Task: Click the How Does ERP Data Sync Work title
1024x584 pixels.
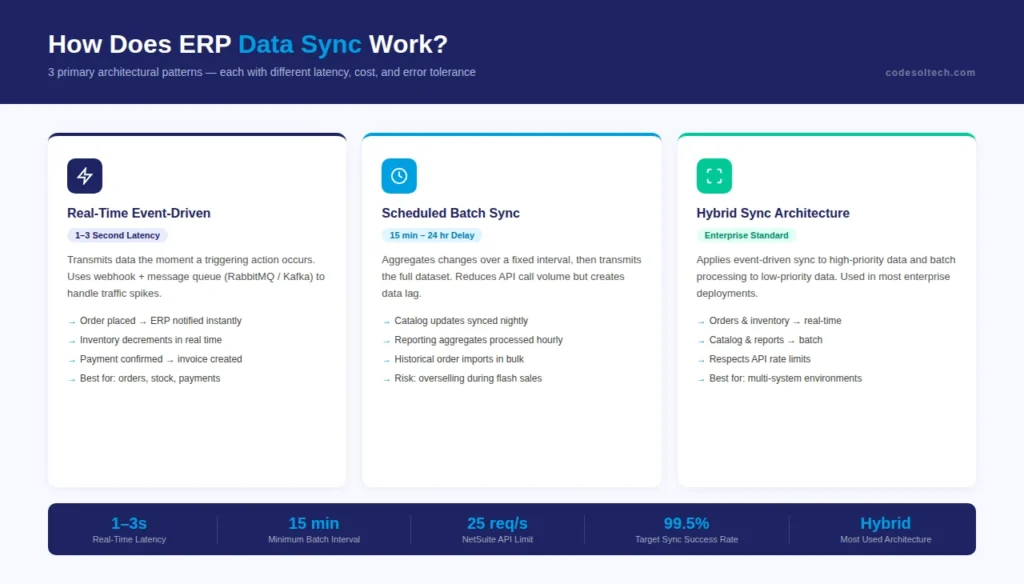Action: tap(248, 44)
